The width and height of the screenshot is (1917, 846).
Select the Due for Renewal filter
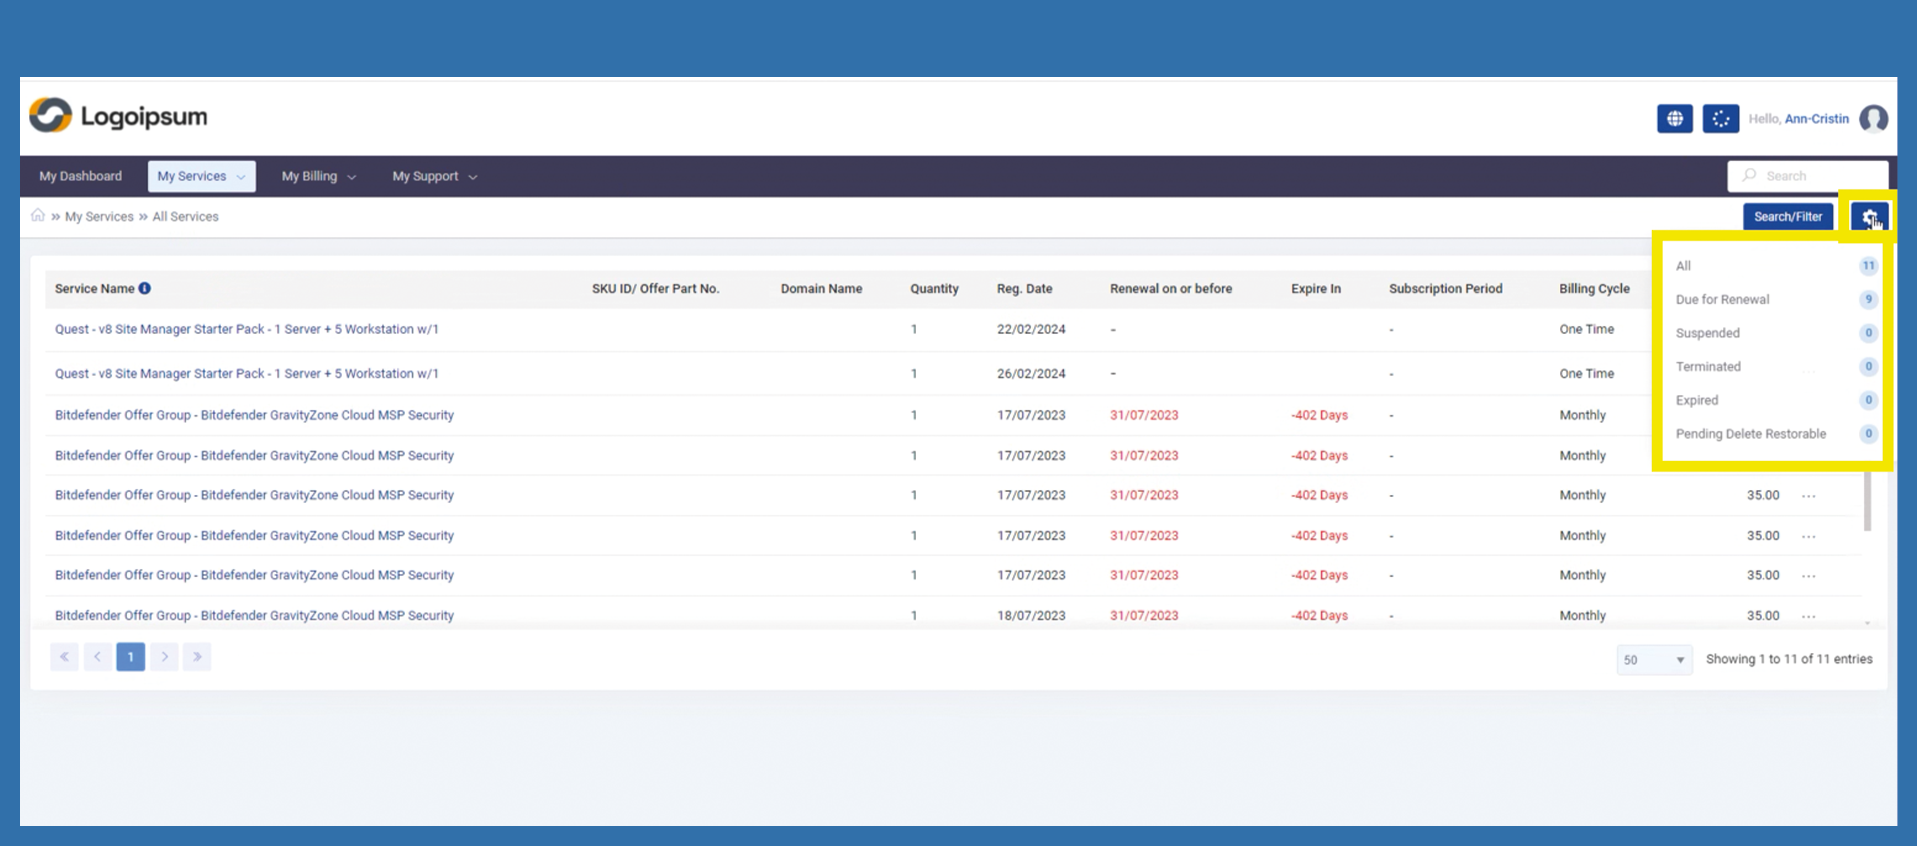point(1722,300)
